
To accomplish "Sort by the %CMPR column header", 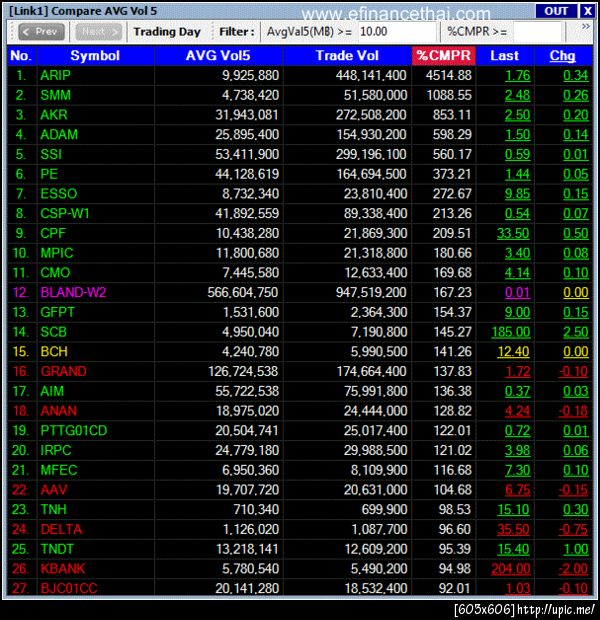I will tap(443, 55).
